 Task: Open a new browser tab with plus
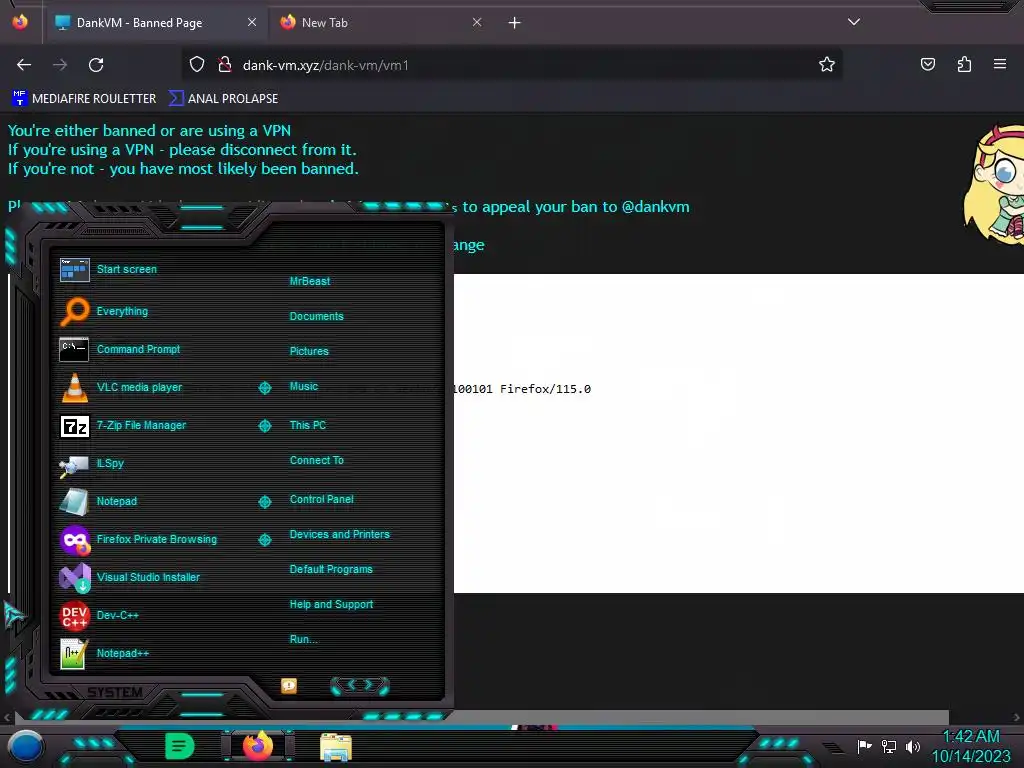coord(515,23)
